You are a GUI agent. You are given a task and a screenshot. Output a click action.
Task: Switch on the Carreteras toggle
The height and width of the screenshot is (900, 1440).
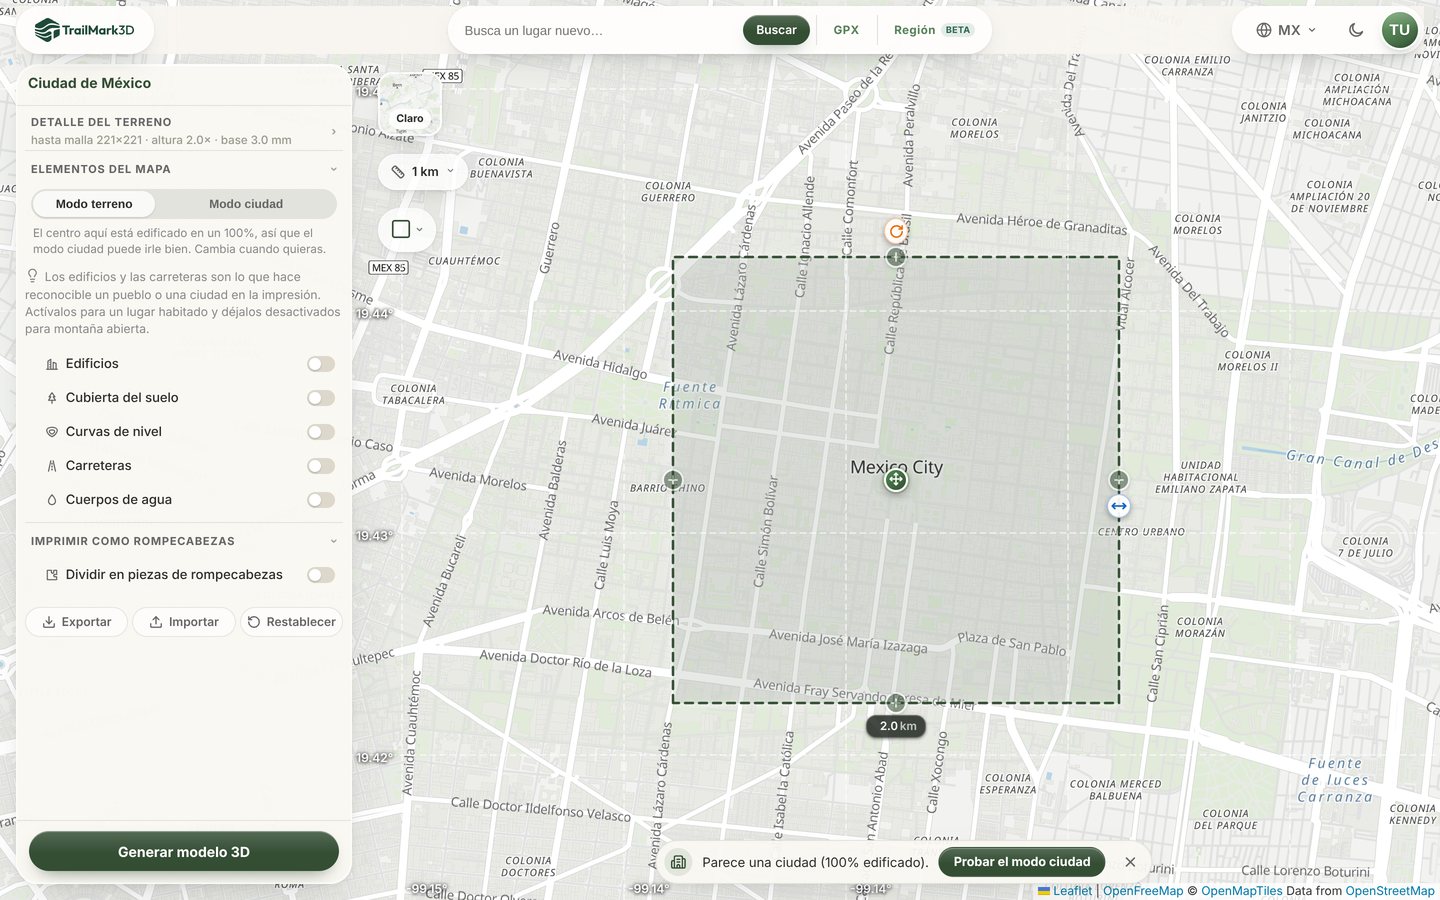tap(321, 466)
